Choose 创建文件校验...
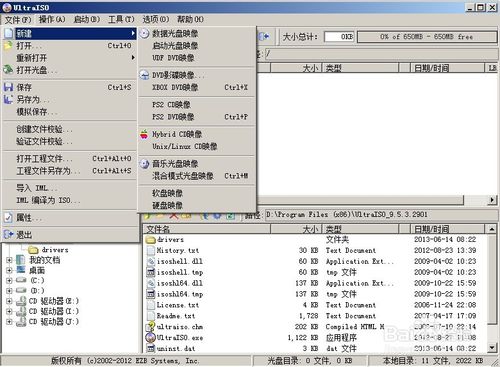Viewport: 500px width, 367px height. (x=70, y=129)
